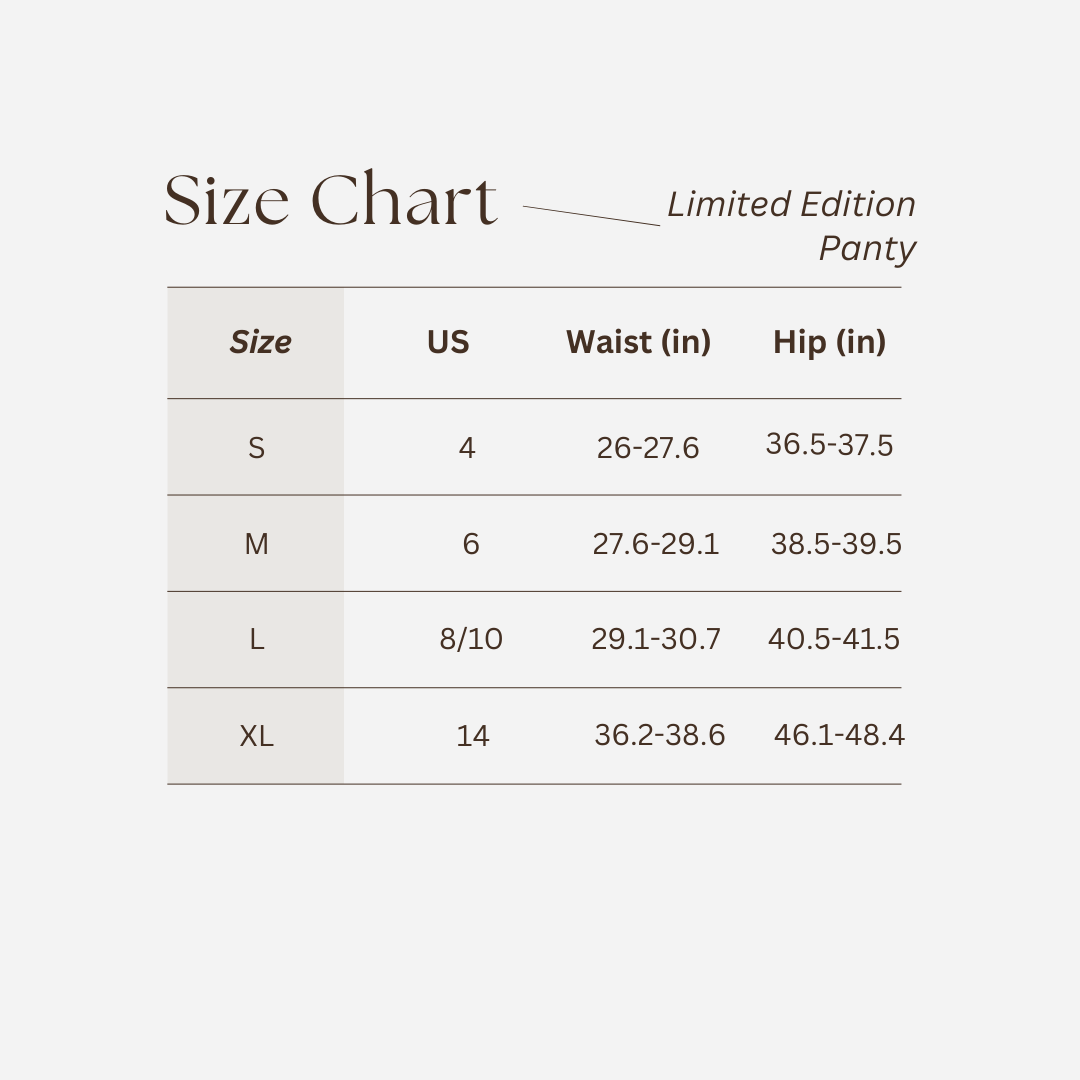Select the Hip (in) column header

[829, 342]
